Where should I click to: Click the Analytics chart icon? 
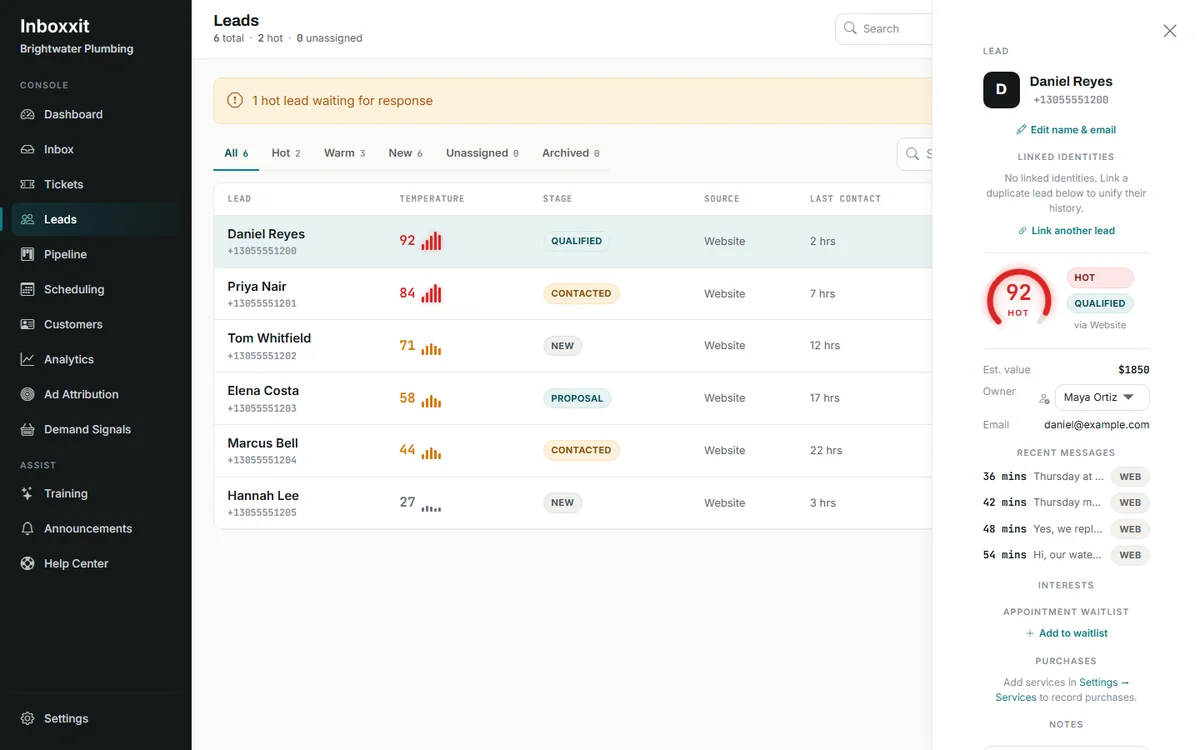pos(28,359)
